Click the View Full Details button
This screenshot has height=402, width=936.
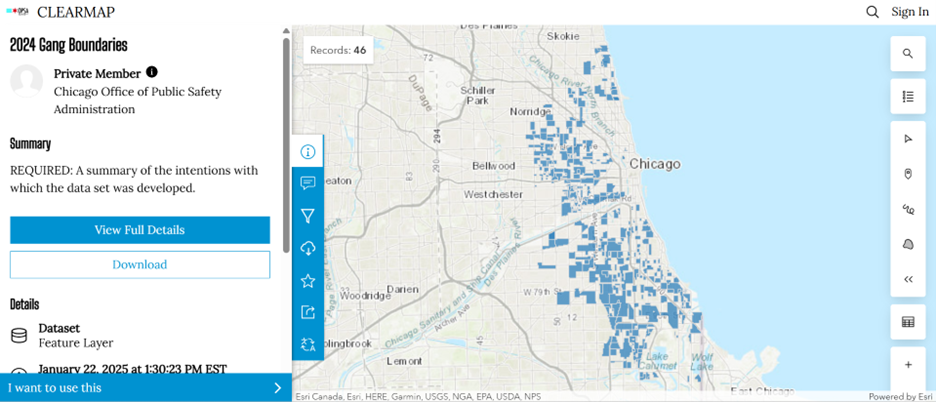tap(140, 230)
